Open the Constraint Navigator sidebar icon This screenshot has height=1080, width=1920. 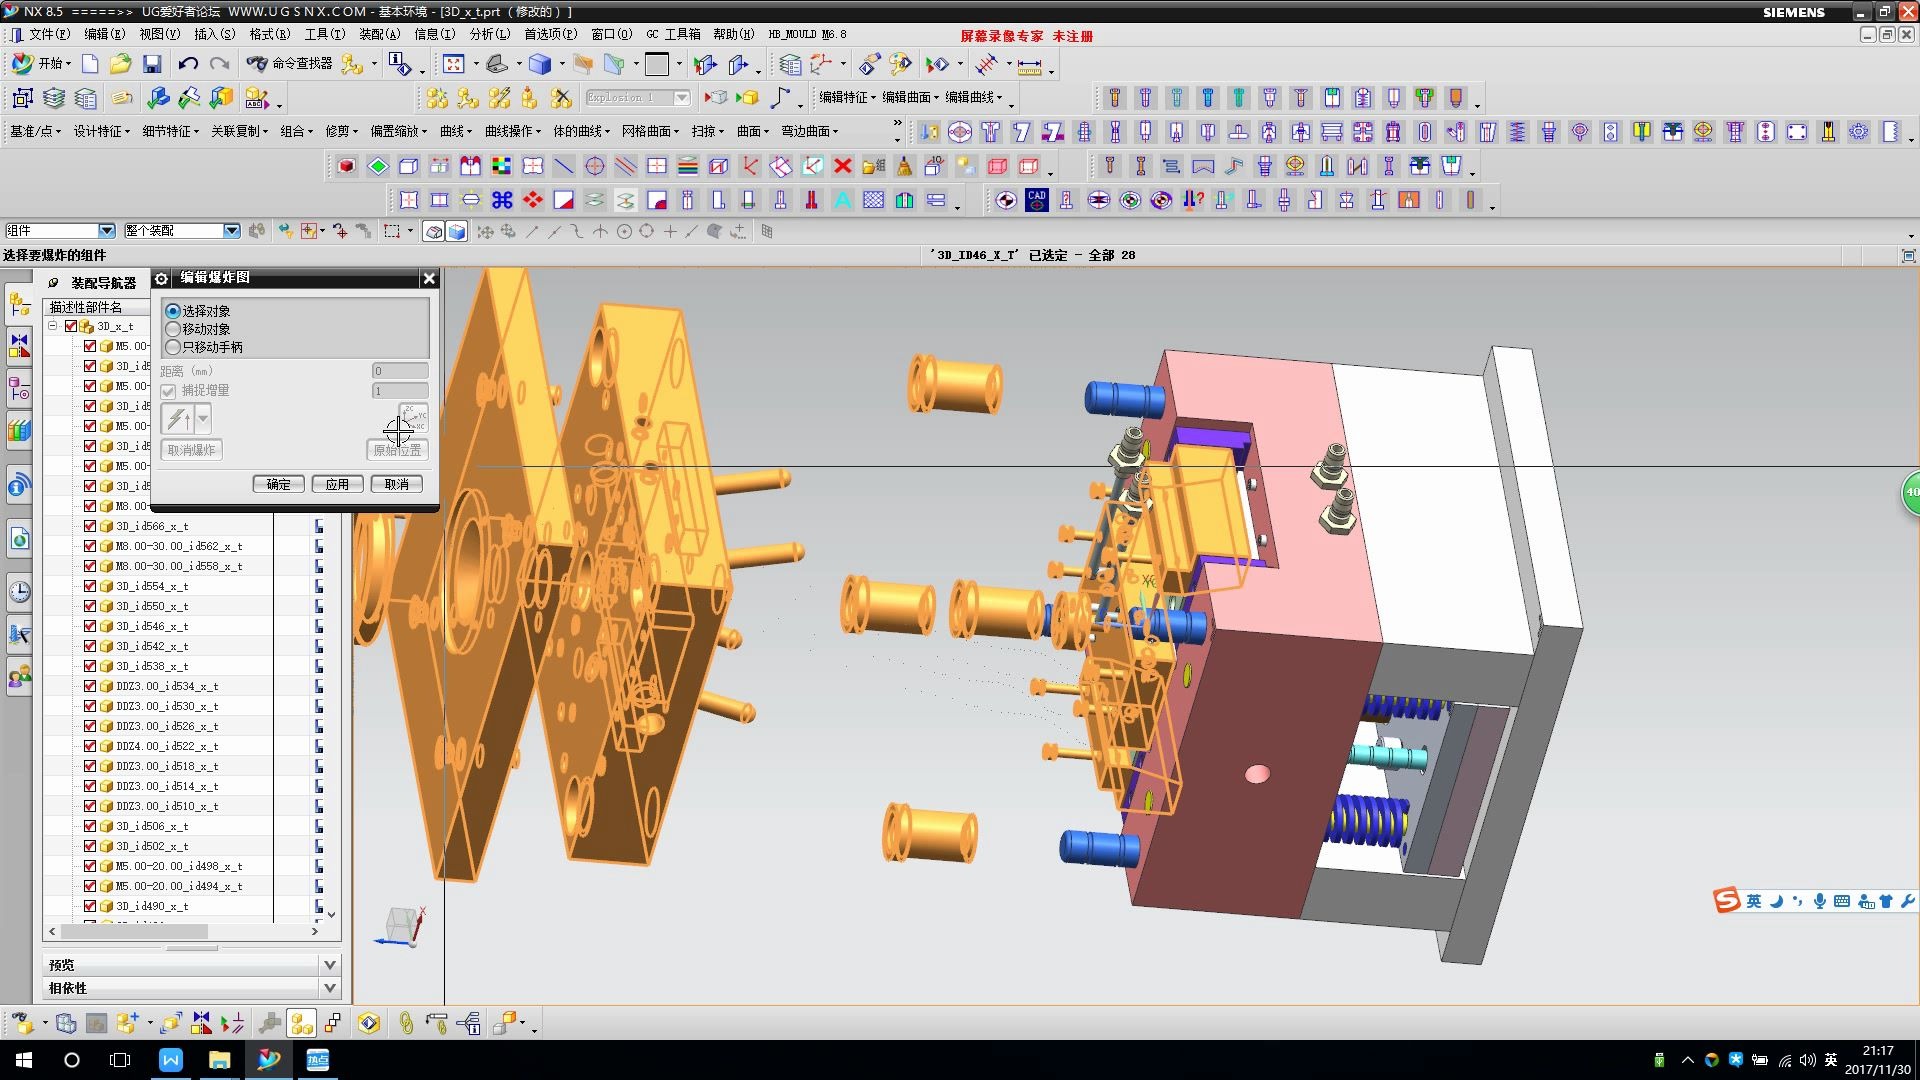click(19, 345)
